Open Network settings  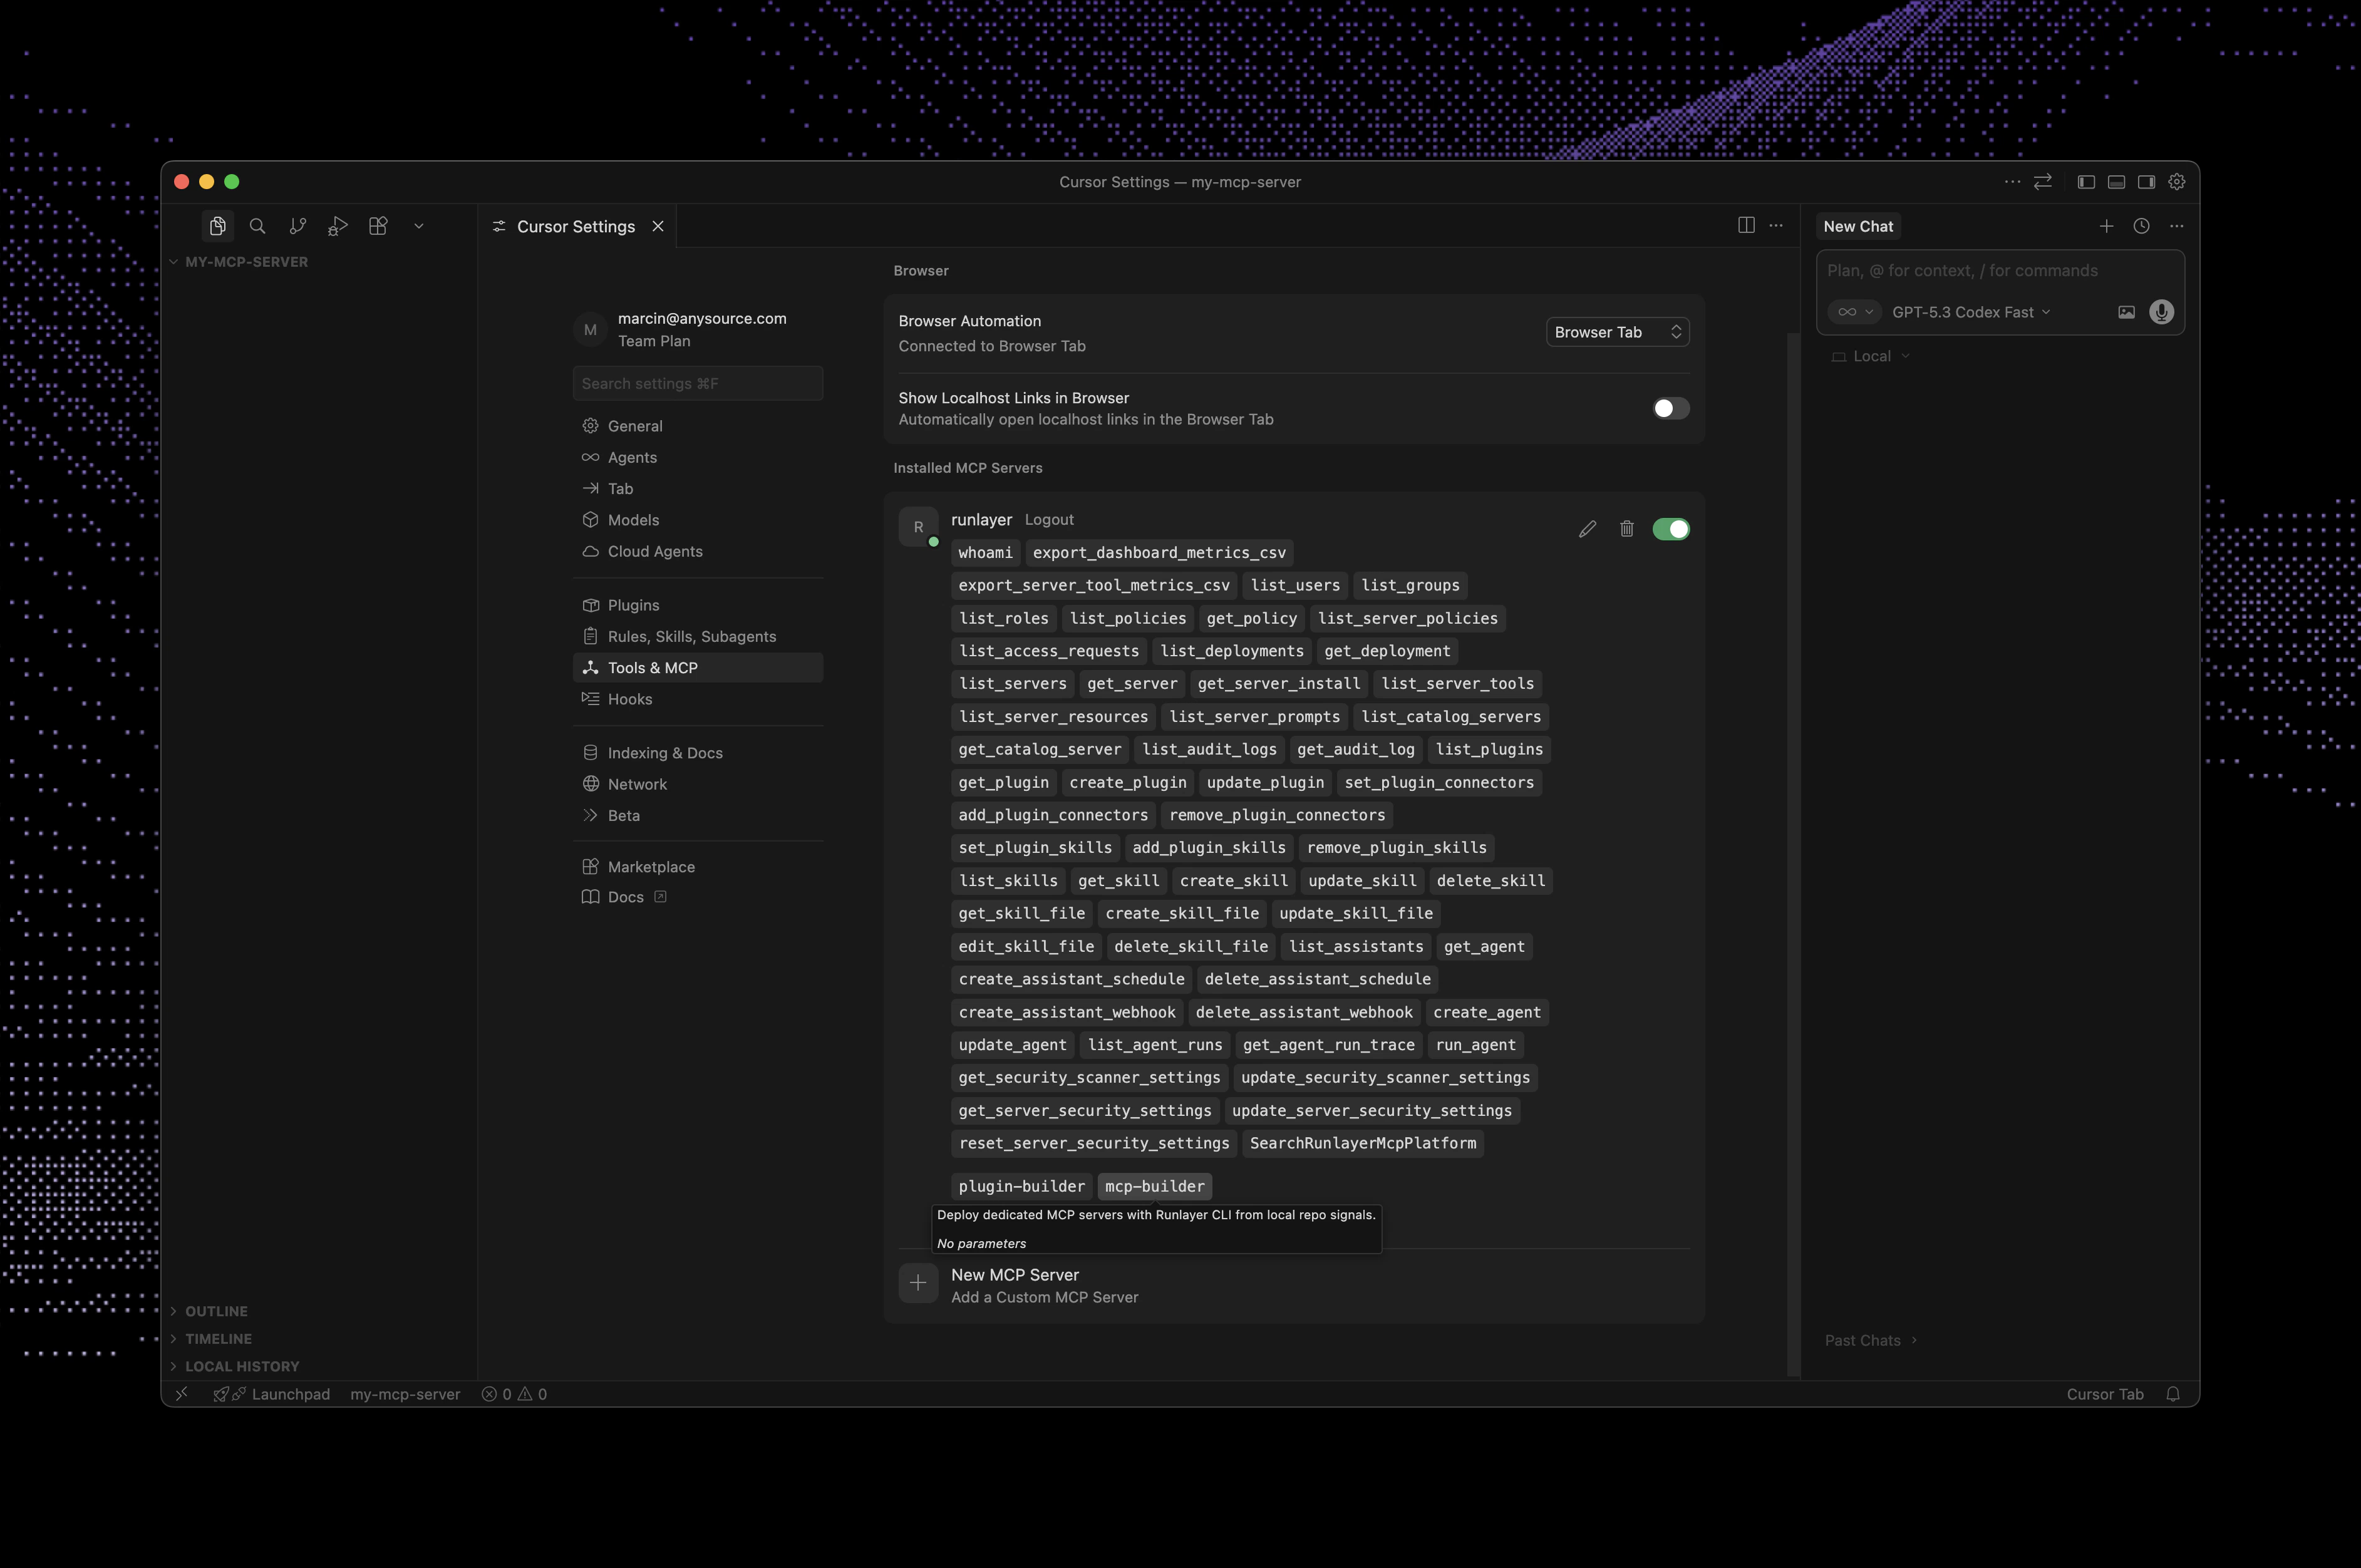698,784
